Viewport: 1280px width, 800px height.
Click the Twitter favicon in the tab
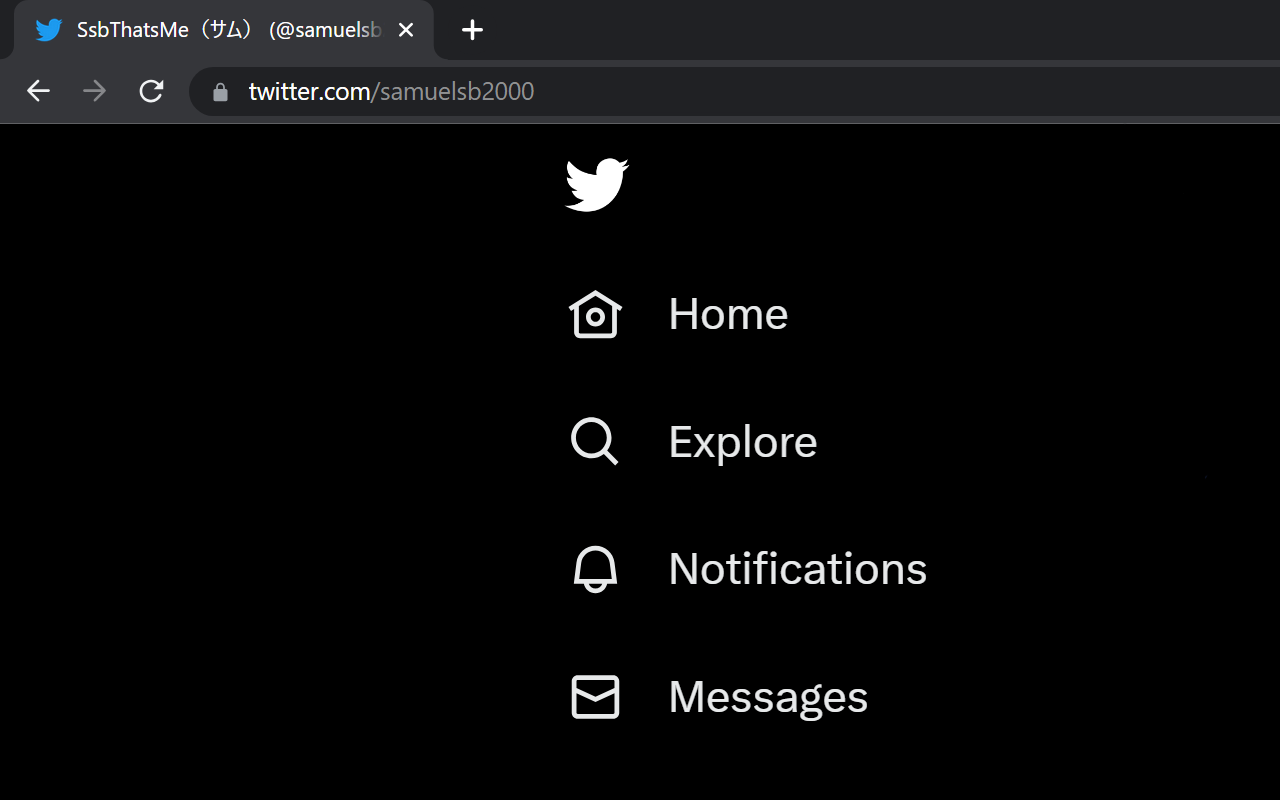(x=48, y=30)
